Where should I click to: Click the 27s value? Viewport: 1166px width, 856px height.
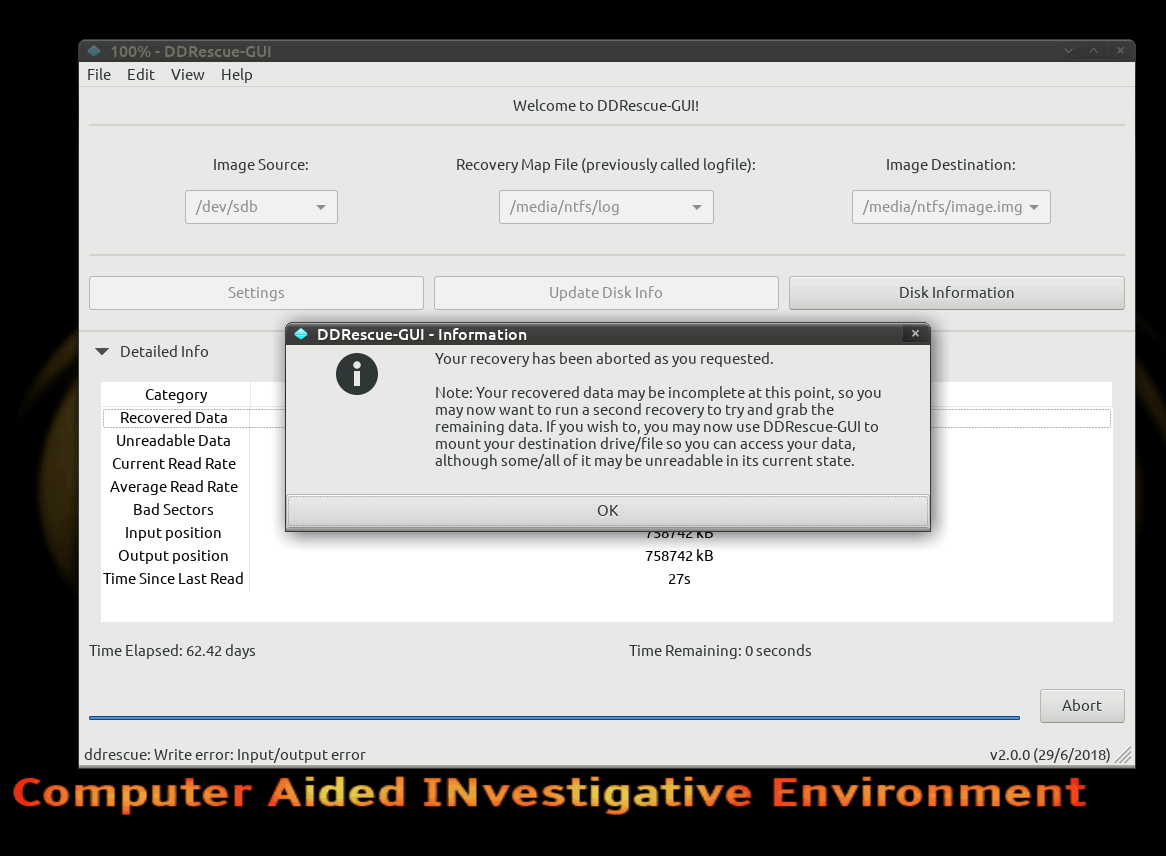(x=679, y=579)
